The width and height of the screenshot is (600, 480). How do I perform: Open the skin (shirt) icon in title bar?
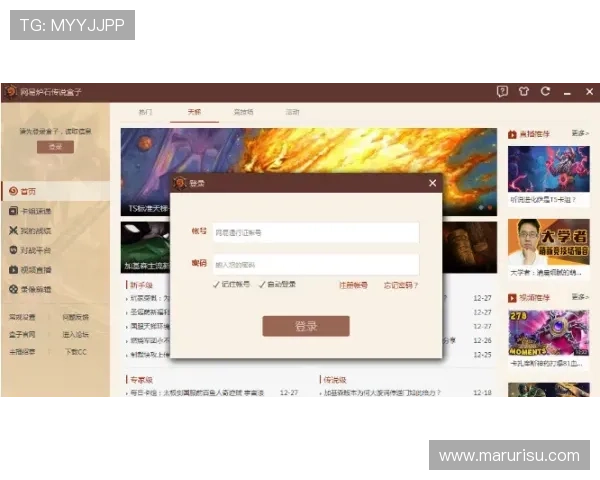524,91
